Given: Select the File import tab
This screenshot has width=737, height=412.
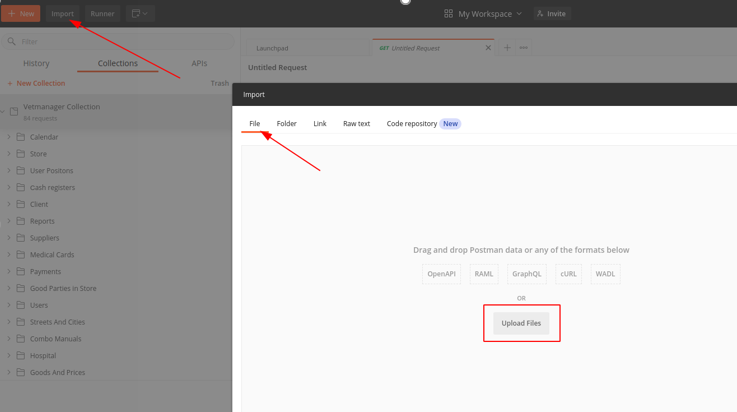Looking at the screenshot, I should coord(254,124).
